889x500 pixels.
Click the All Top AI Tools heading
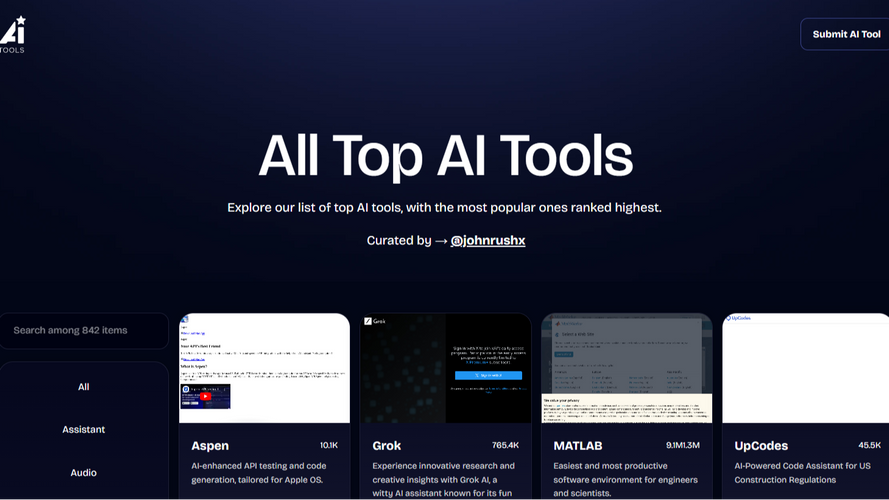(445, 155)
